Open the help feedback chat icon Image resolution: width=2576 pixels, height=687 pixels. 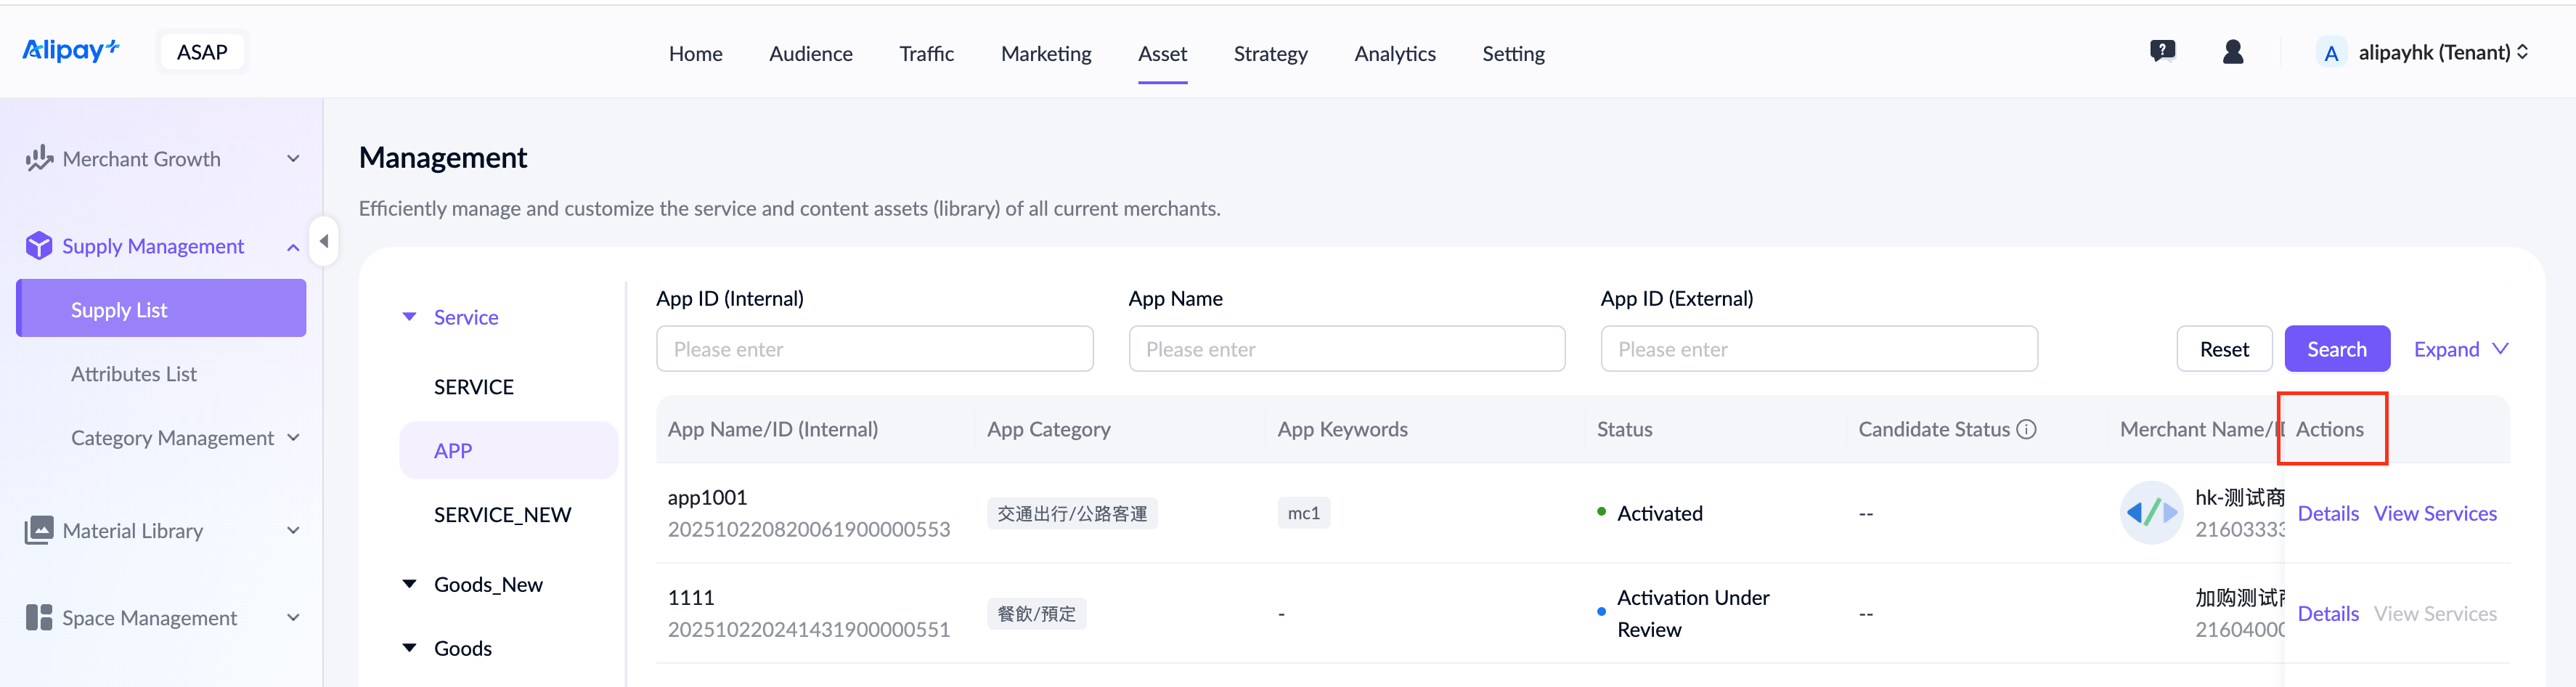point(2162,52)
